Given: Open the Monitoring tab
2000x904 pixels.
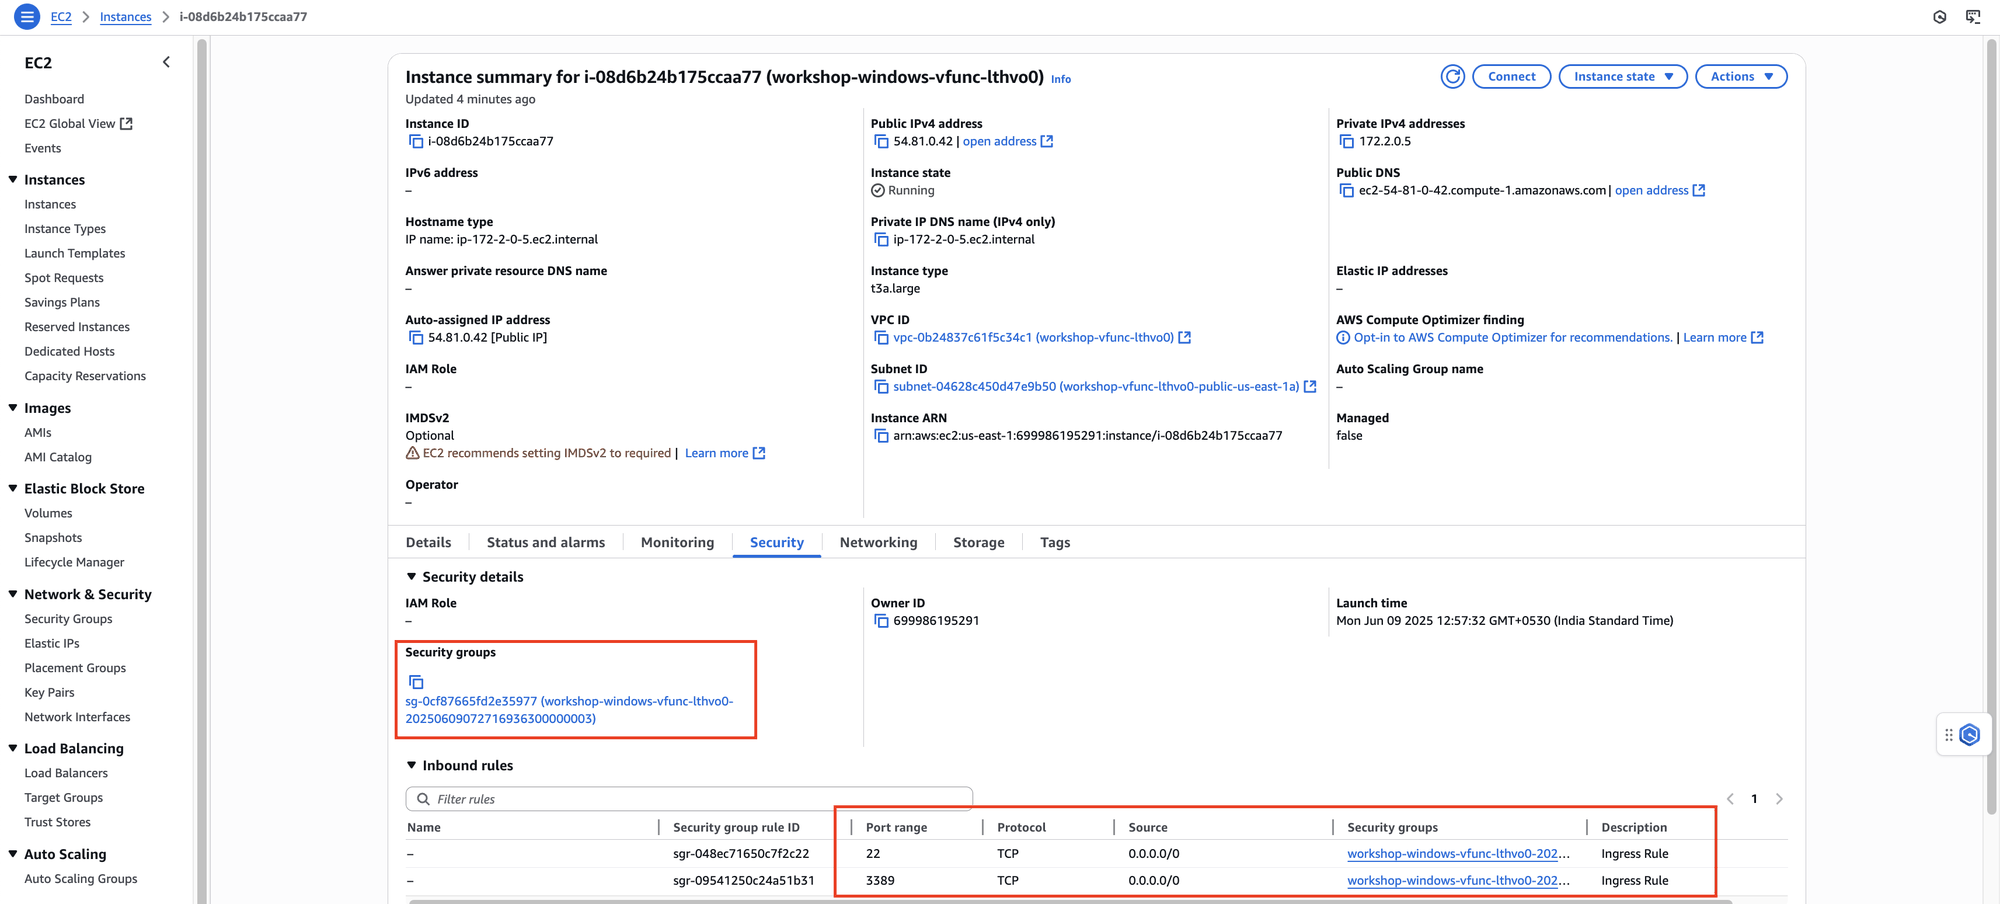Looking at the screenshot, I should coord(677,542).
